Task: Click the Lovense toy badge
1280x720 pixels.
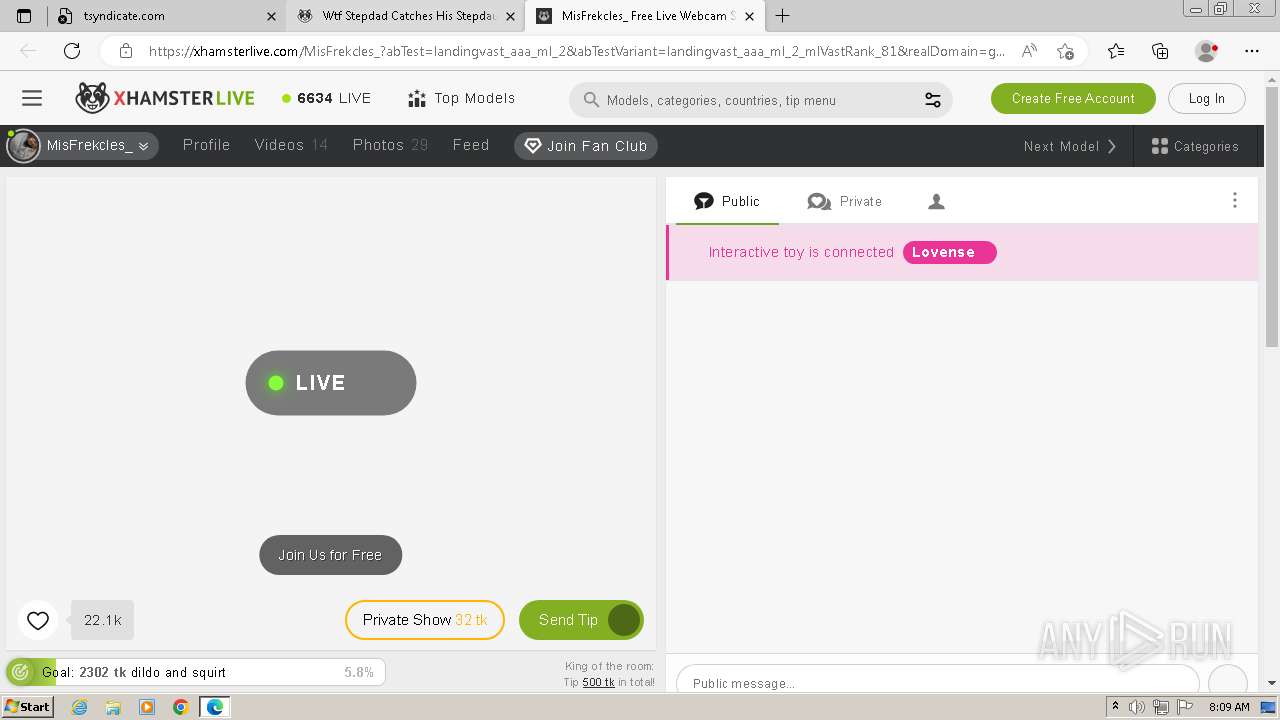Action: pyautogui.click(x=949, y=252)
